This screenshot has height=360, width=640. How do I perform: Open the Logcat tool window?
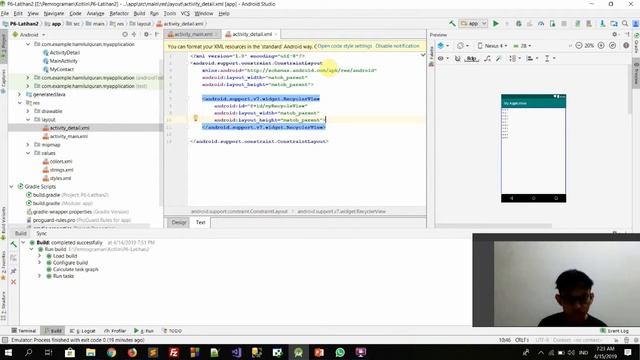(x=83, y=331)
